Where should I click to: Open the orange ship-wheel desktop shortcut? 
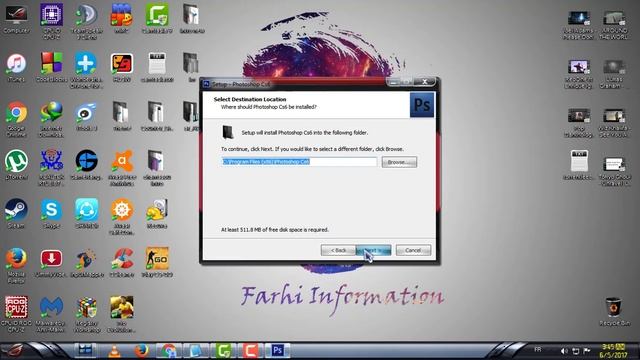[122, 216]
